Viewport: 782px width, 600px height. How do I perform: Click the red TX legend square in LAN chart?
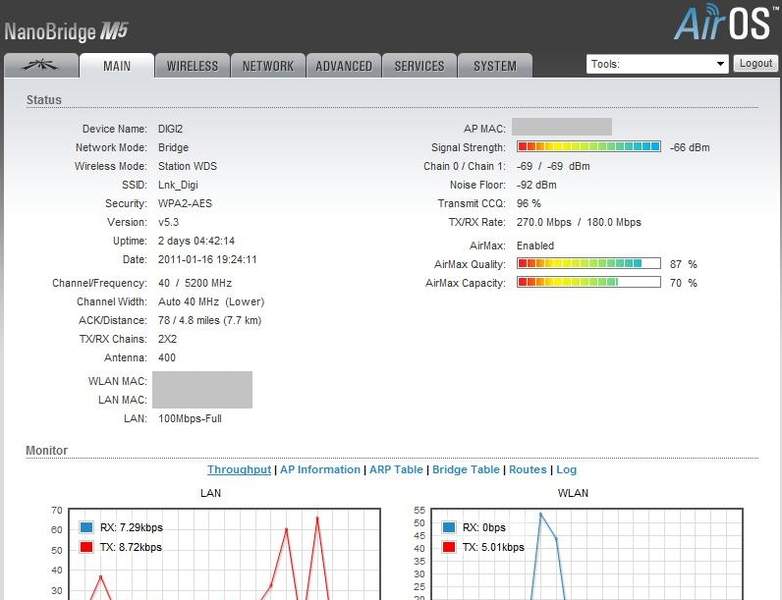[x=86, y=547]
